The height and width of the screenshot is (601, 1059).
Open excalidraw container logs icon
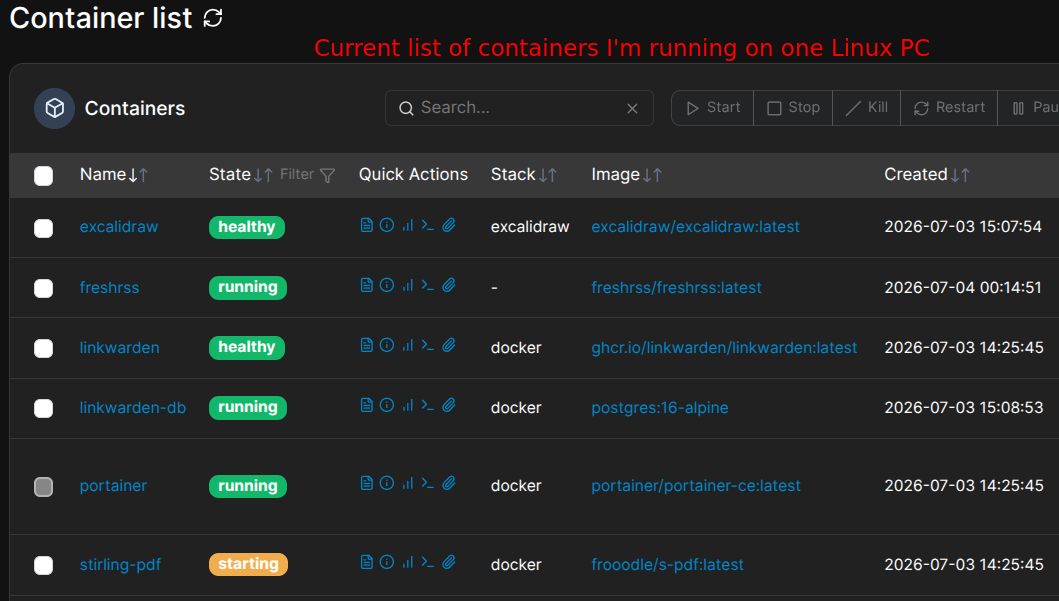click(367, 225)
